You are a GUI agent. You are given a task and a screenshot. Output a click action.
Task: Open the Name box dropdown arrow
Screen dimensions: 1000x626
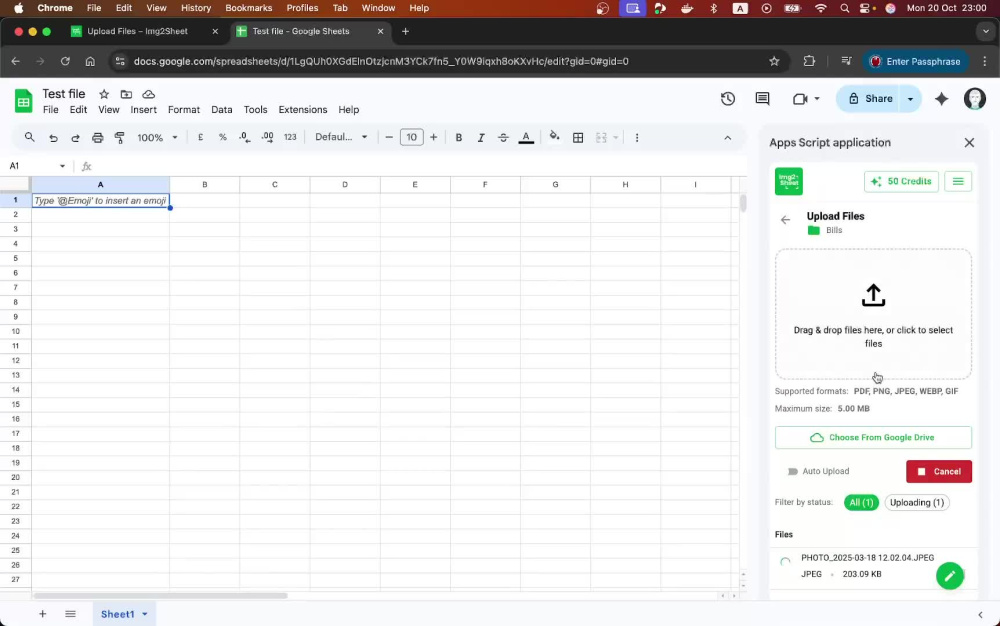pos(62,166)
